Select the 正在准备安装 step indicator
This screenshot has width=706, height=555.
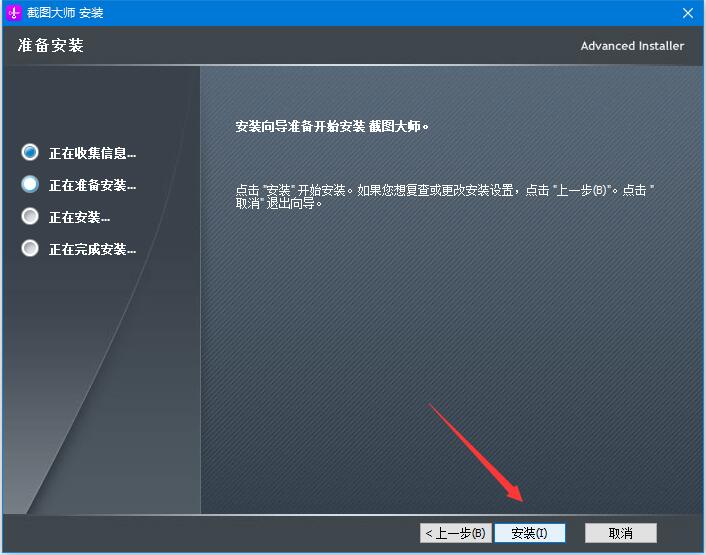pyautogui.click(x=30, y=185)
